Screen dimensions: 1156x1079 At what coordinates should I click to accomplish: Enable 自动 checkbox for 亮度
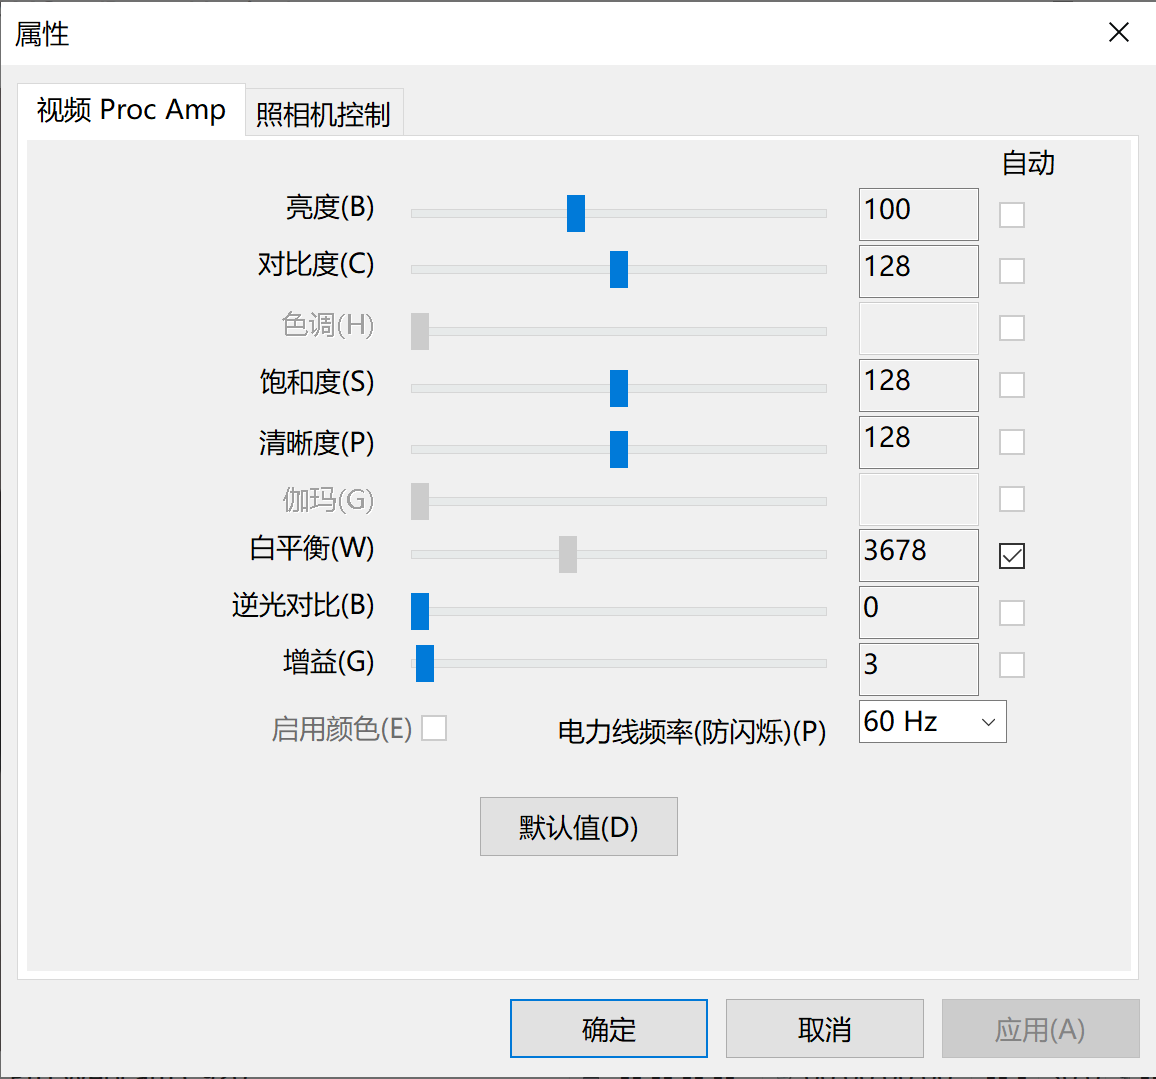(x=1011, y=214)
